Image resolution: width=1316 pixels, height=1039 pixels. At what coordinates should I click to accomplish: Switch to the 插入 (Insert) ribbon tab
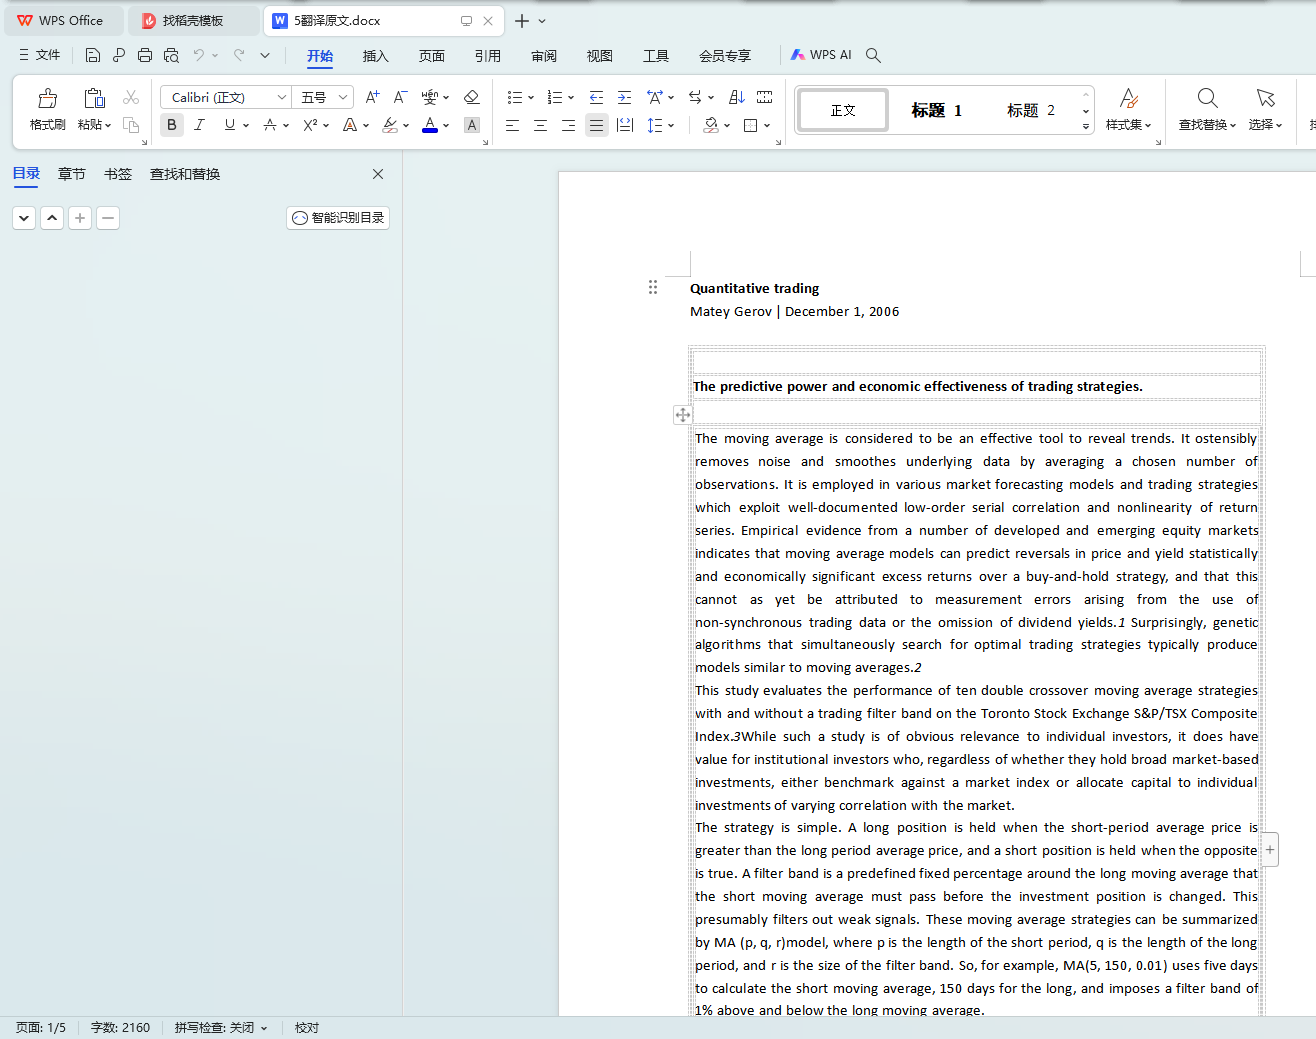[376, 56]
